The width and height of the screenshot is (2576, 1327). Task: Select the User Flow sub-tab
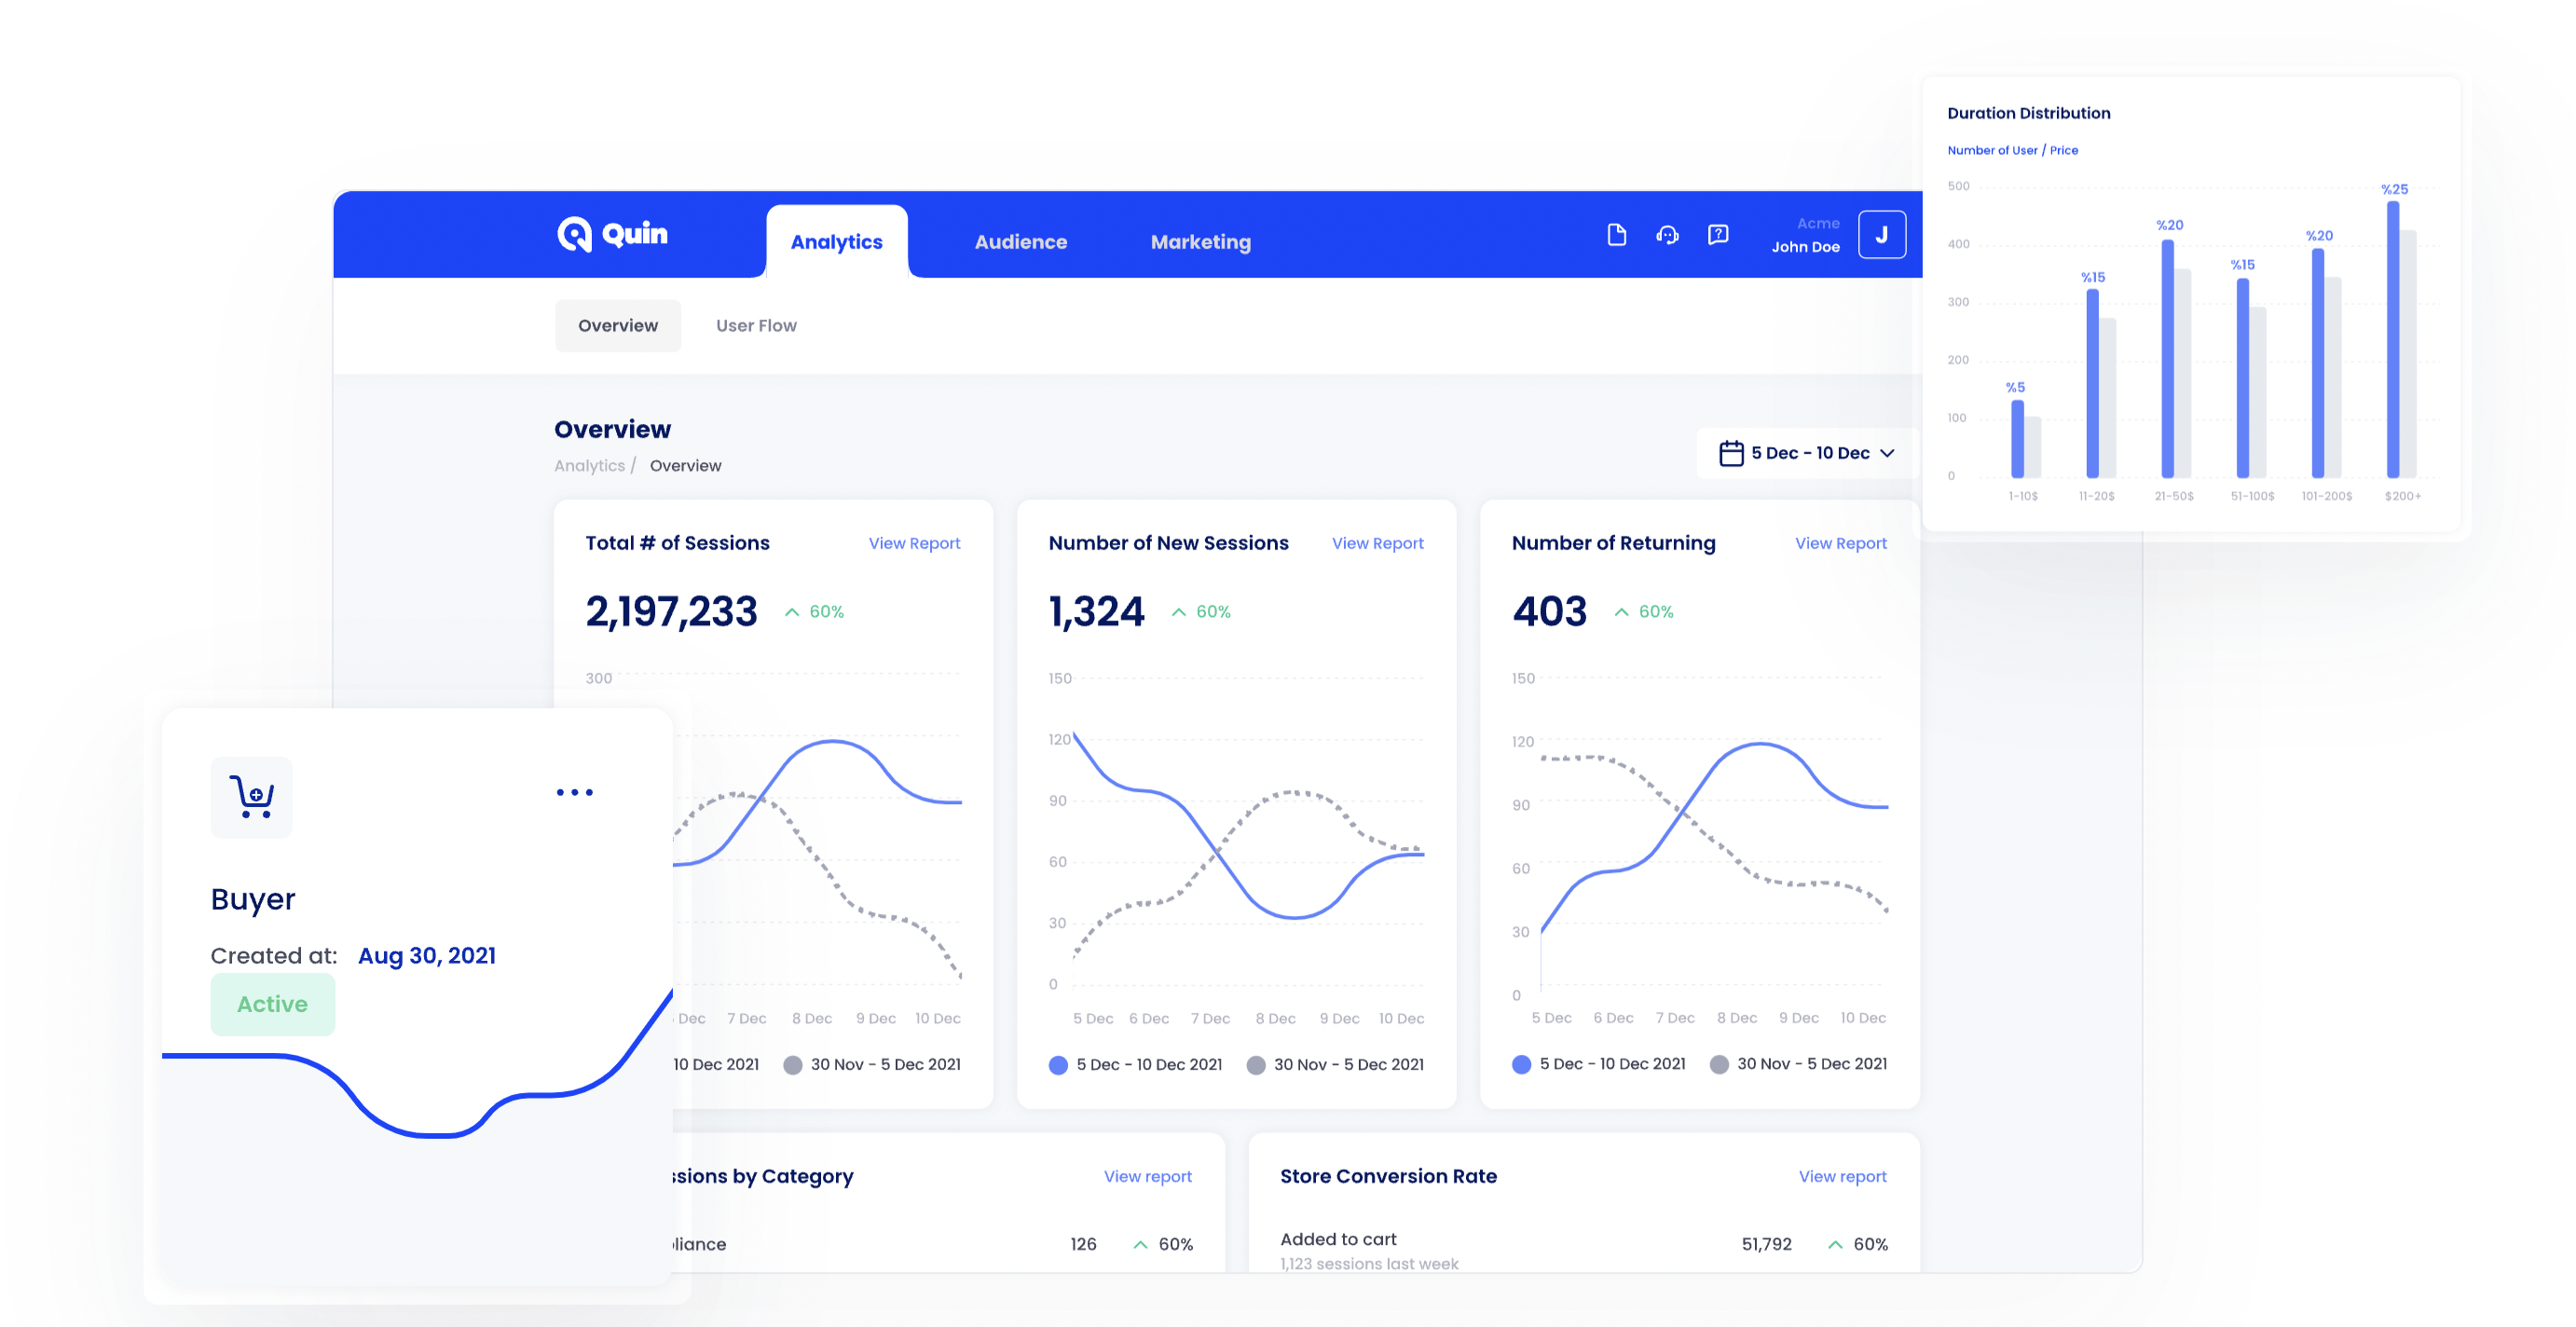click(756, 326)
